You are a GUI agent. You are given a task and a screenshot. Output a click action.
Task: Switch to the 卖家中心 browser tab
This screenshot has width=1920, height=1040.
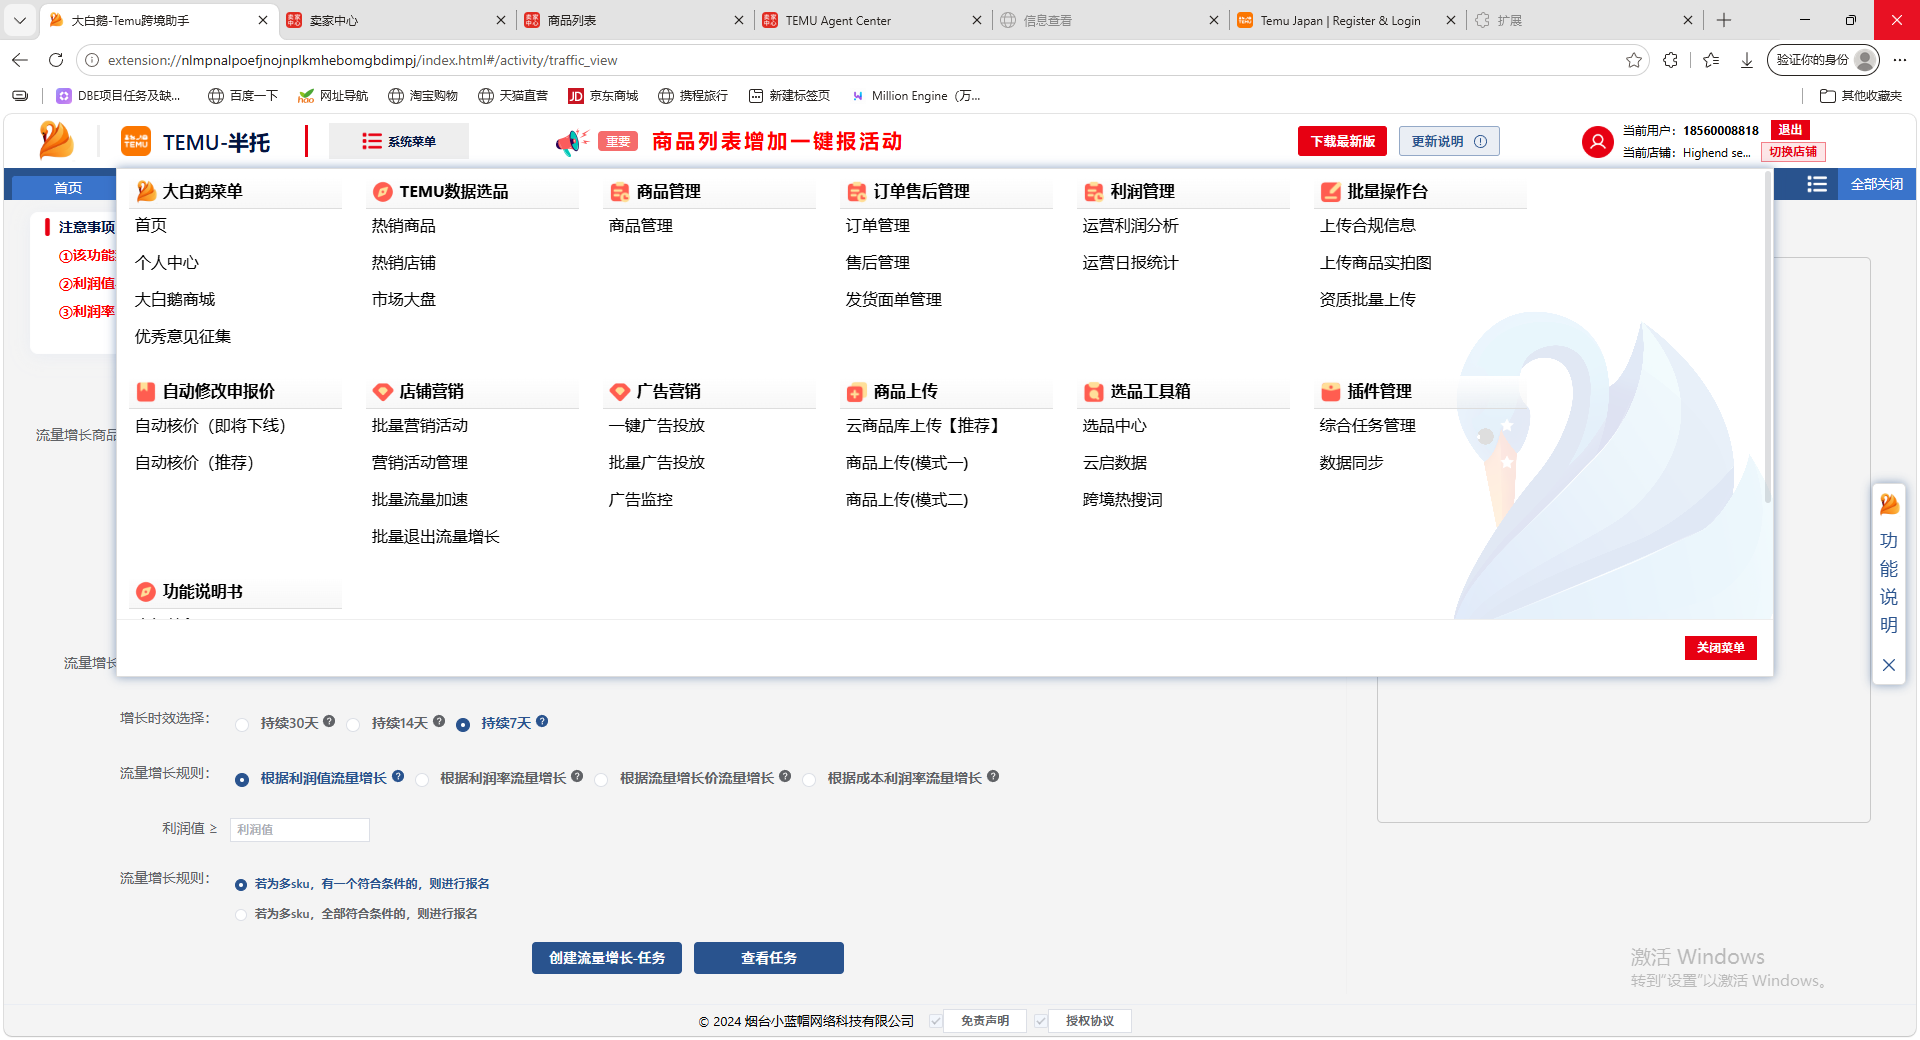pyautogui.click(x=396, y=20)
